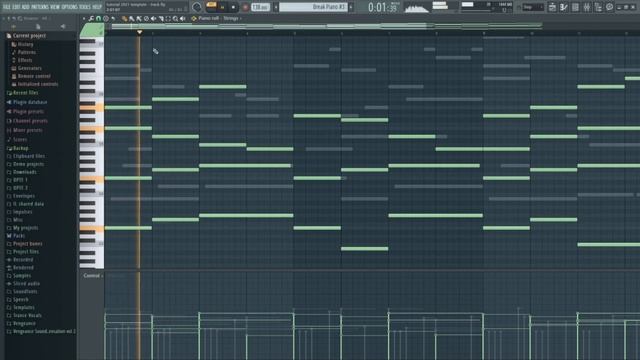Open the OPTIONS menu

(x=69, y=7)
